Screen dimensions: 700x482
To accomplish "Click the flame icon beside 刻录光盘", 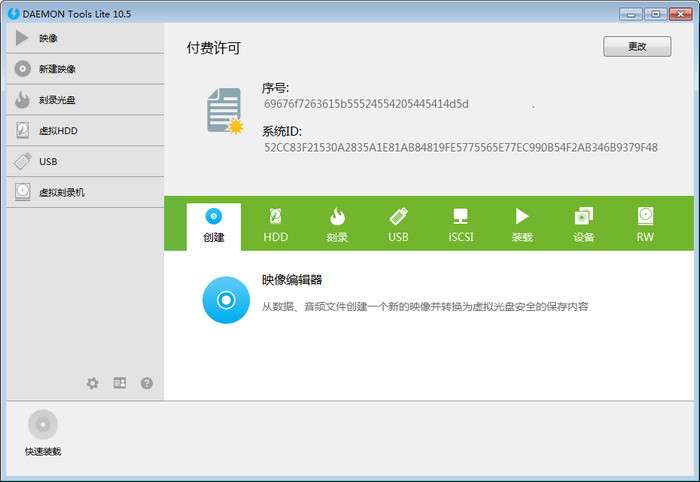I will tap(22, 100).
